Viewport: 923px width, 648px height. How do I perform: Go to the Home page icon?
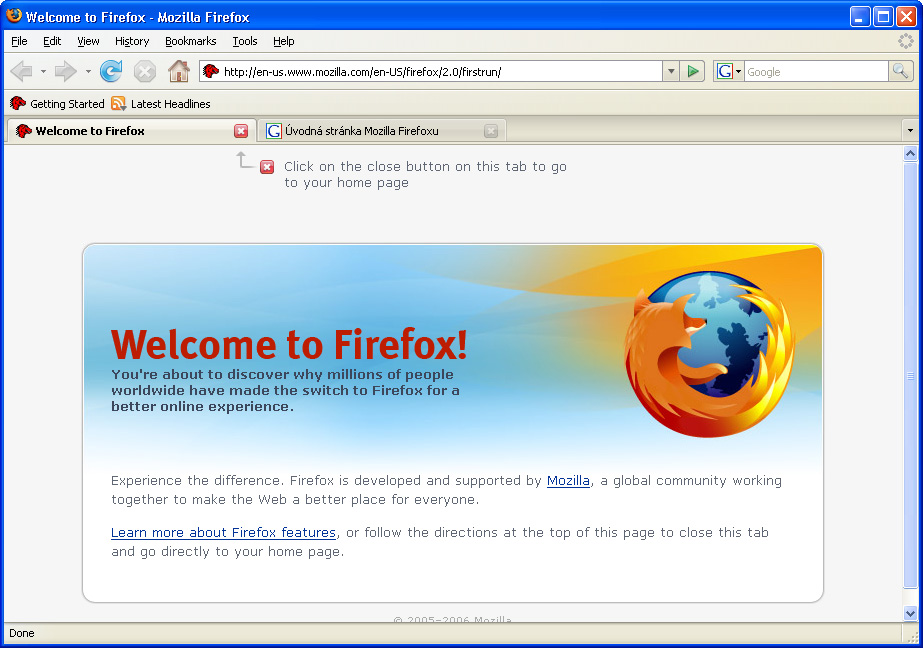click(x=178, y=71)
